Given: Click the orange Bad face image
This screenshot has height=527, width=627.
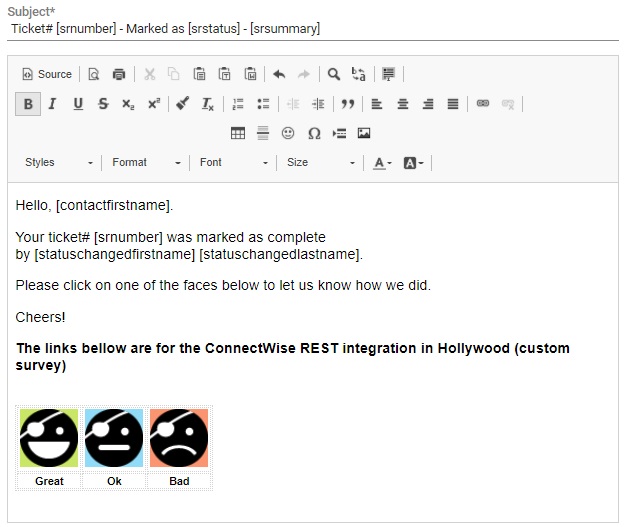Looking at the screenshot, I should click(179, 438).
